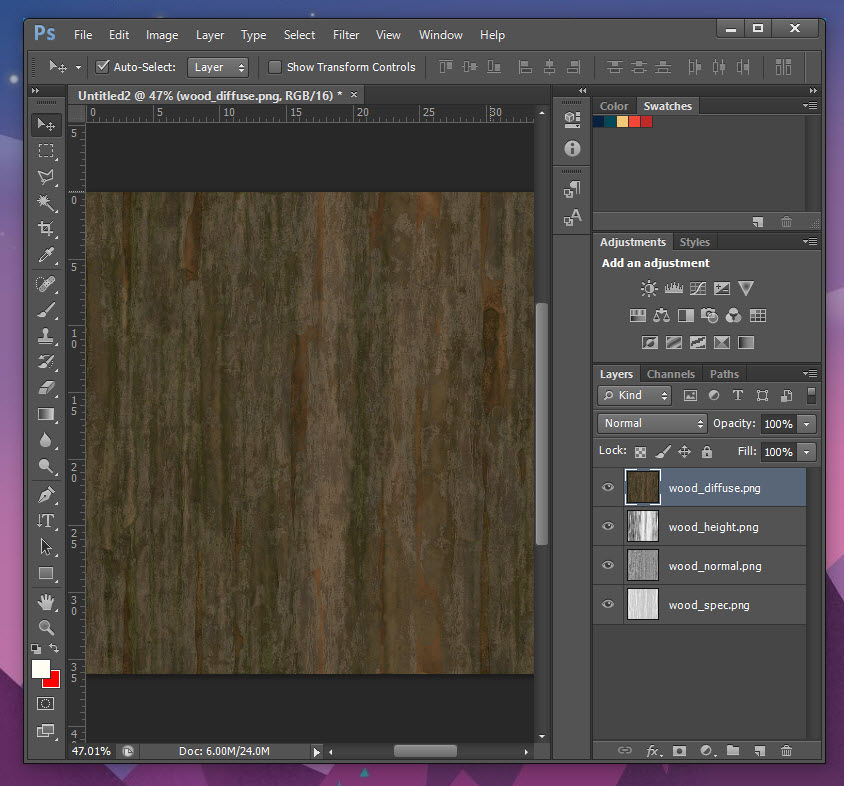Pick the Hand tool
Image resolution: width=844 pixels, height=786 pixels.
[x=46, y=601]
